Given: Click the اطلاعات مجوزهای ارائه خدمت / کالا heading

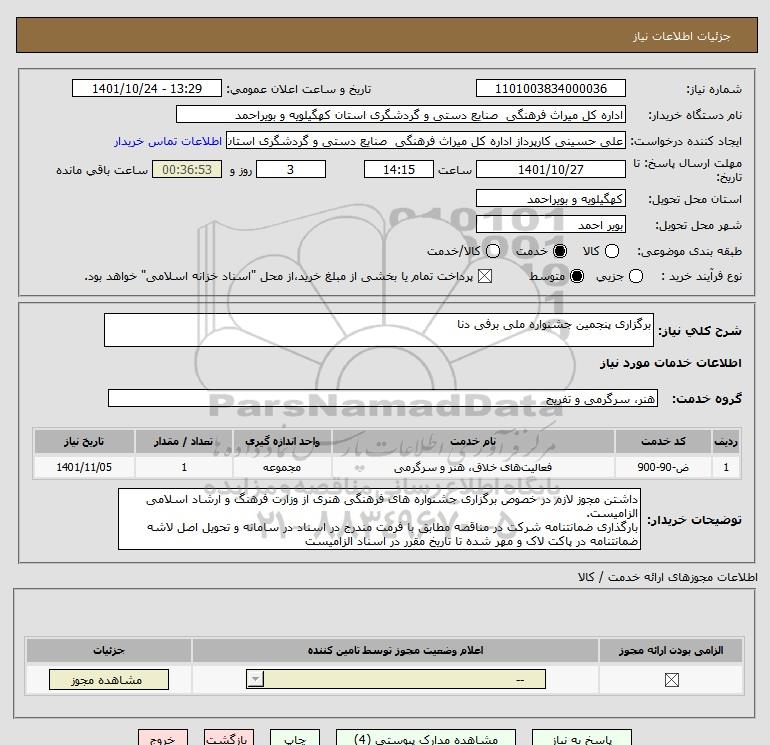Looking at the screenshot, I should [x=668, y=577].
